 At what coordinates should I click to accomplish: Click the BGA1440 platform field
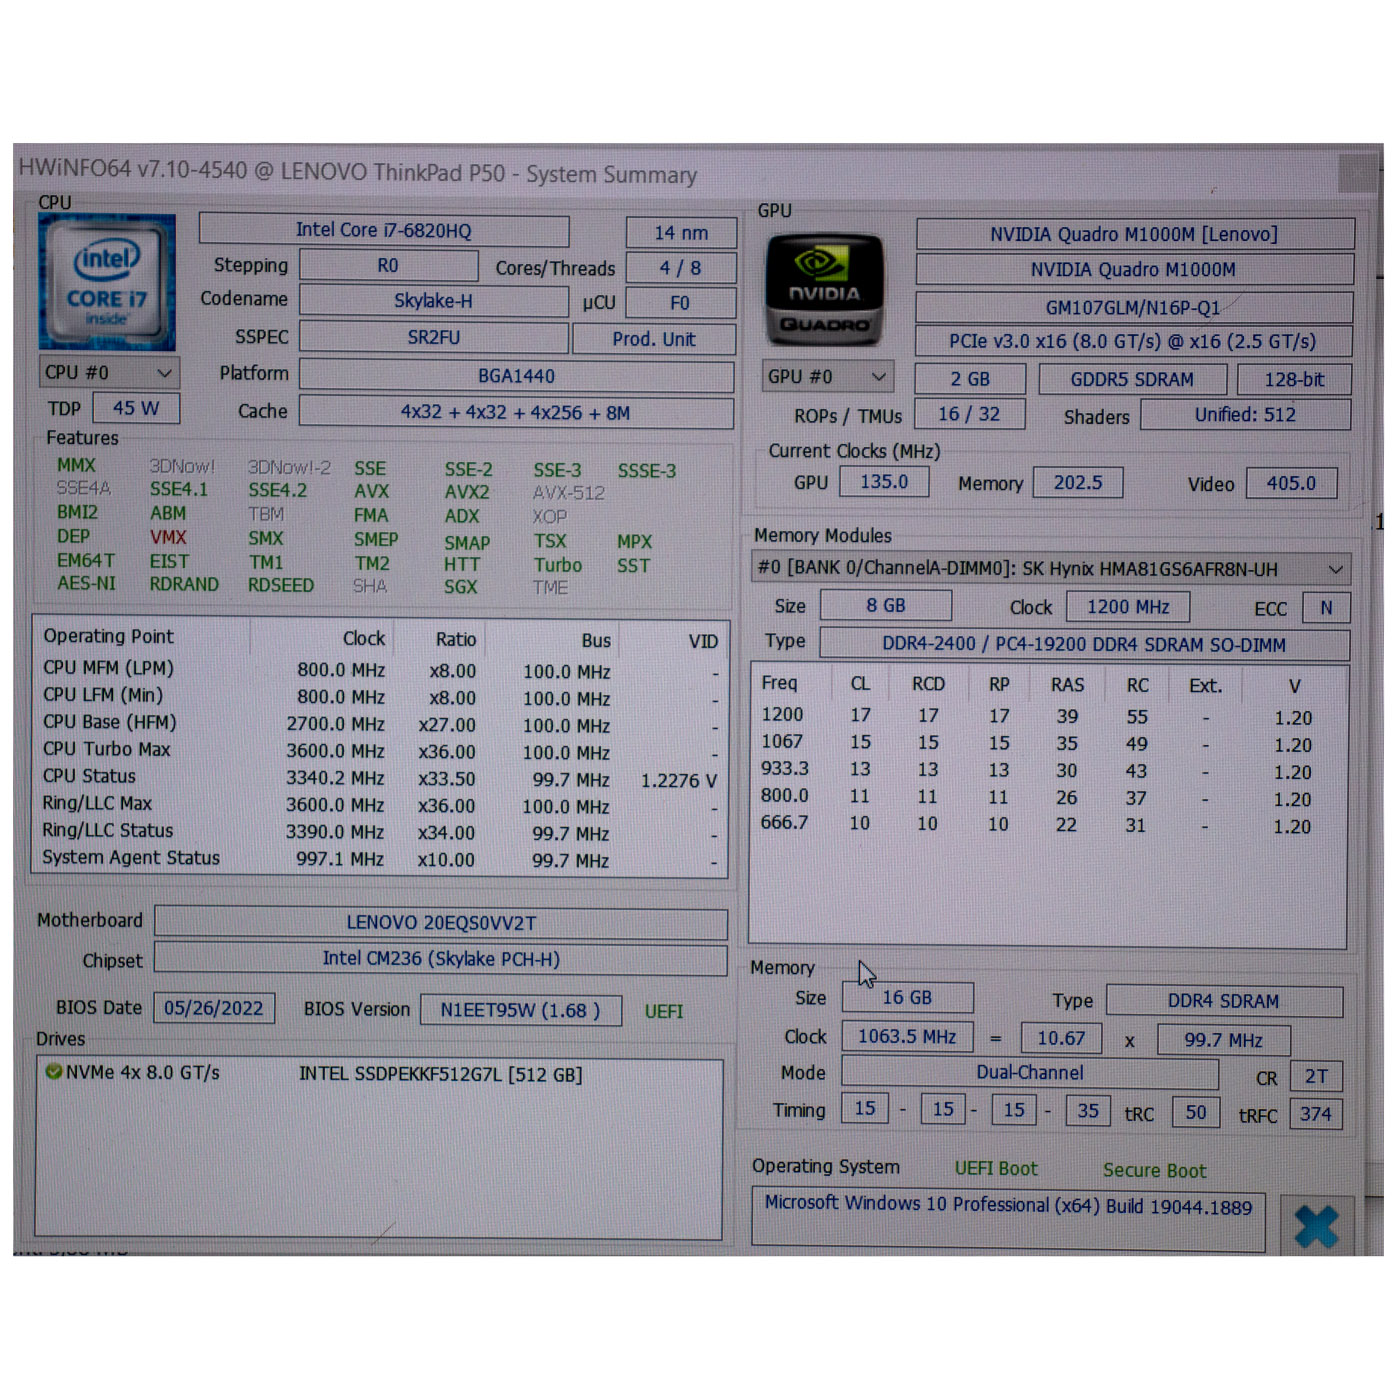(x=517, y=376)
